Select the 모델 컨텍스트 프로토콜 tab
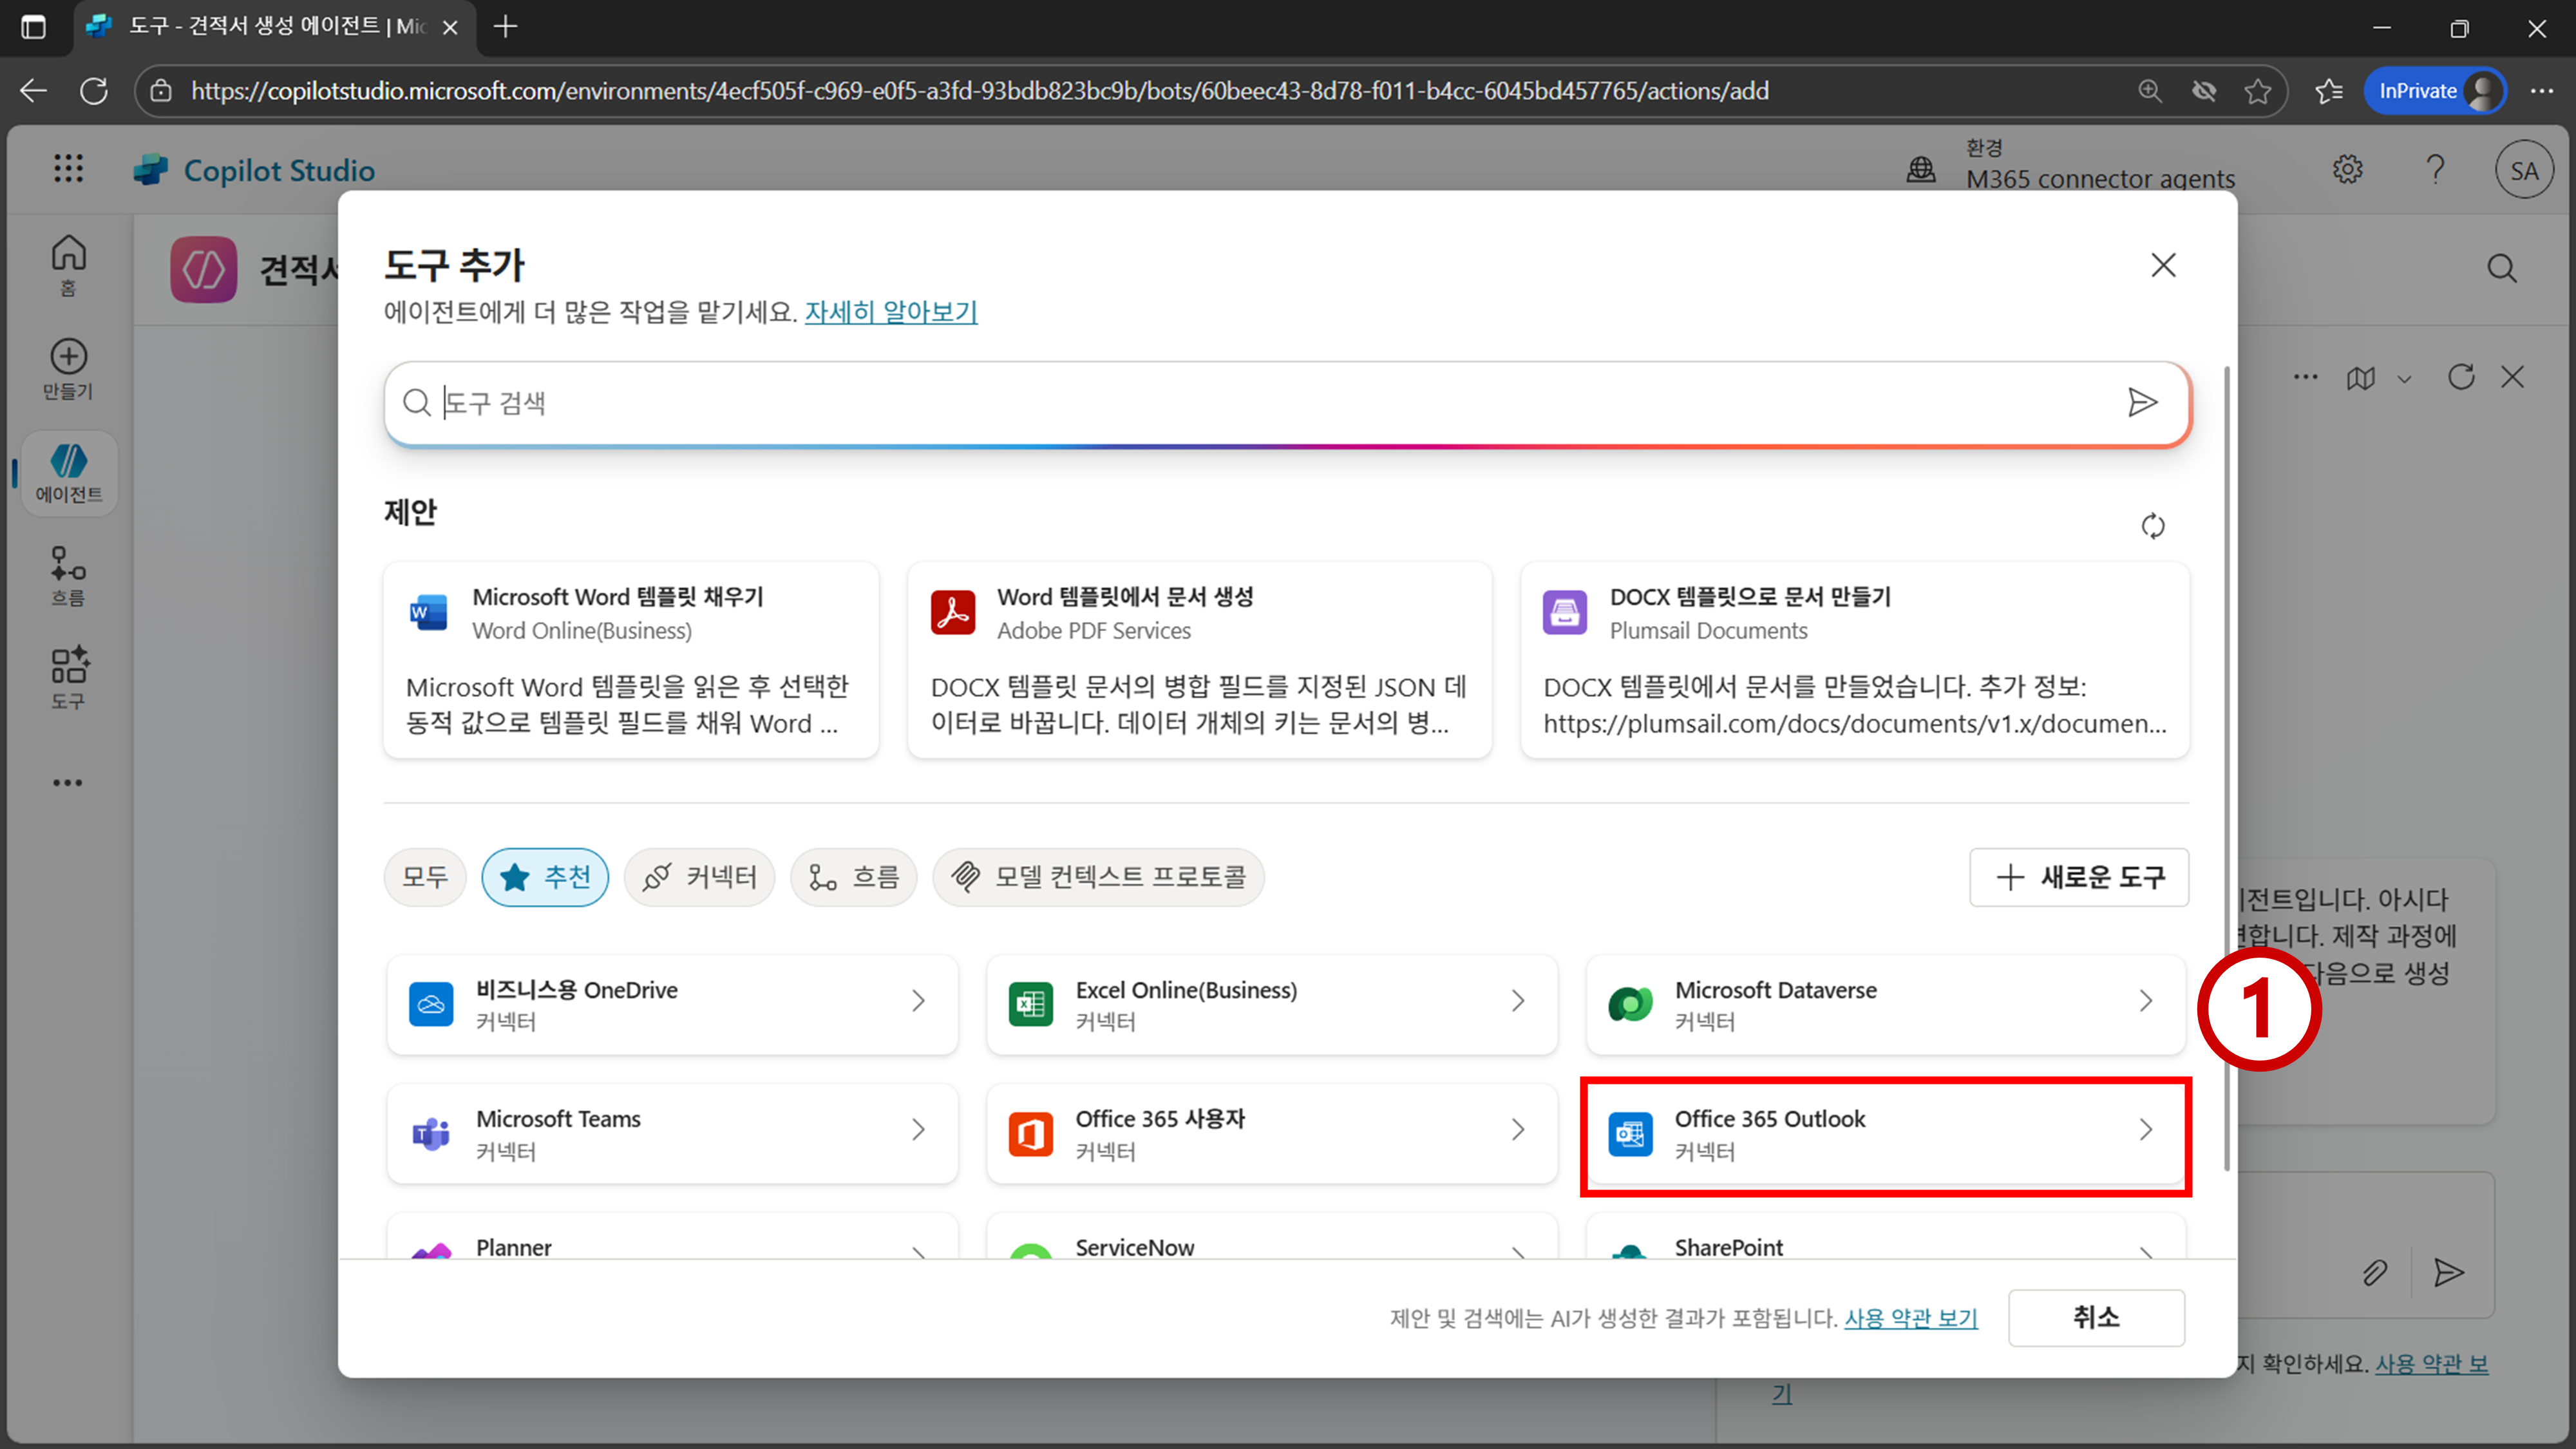 [x=1098, y=877]
